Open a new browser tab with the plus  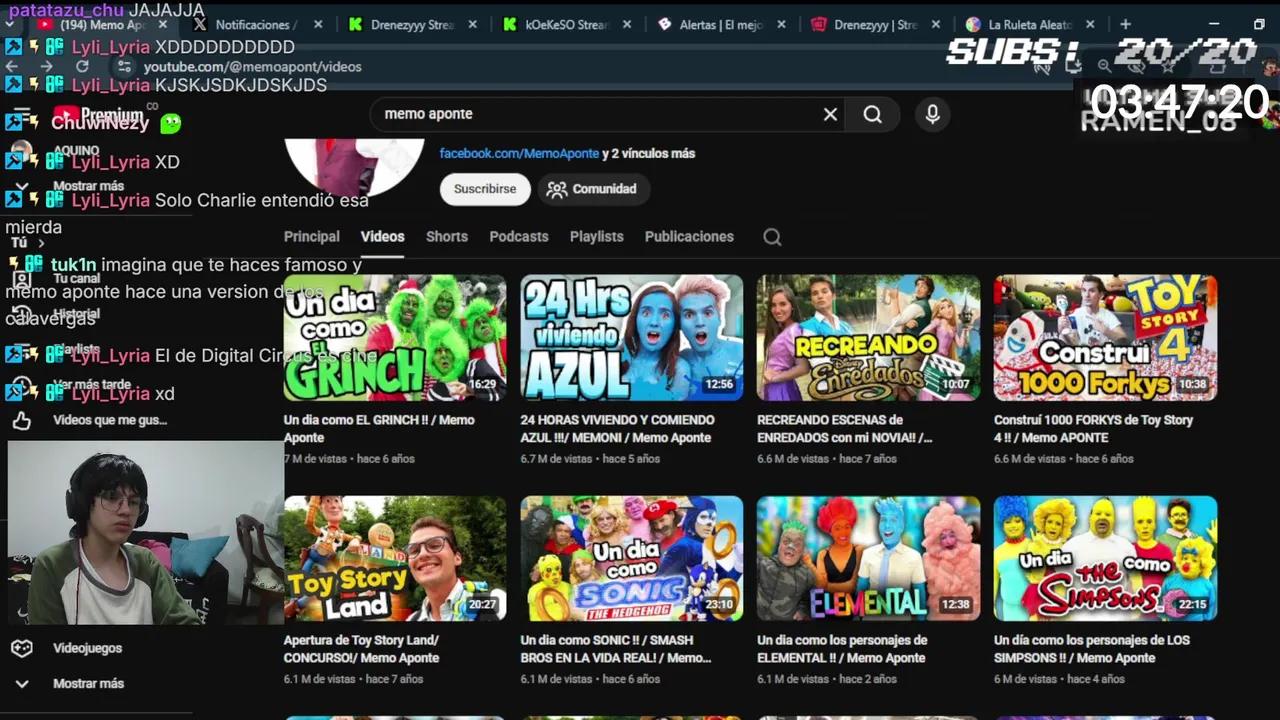coord(1125,24)
